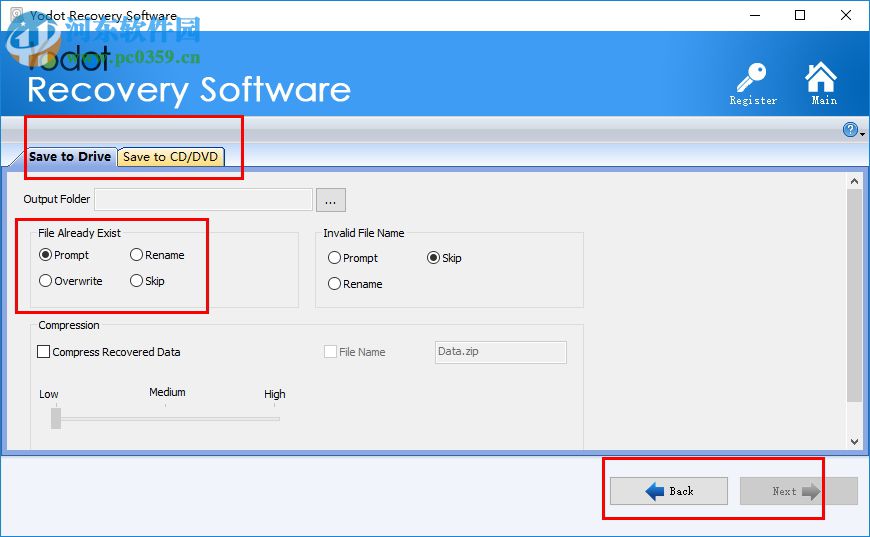Click the Output Folder text field
870x537 pixels.
[204, 200]
